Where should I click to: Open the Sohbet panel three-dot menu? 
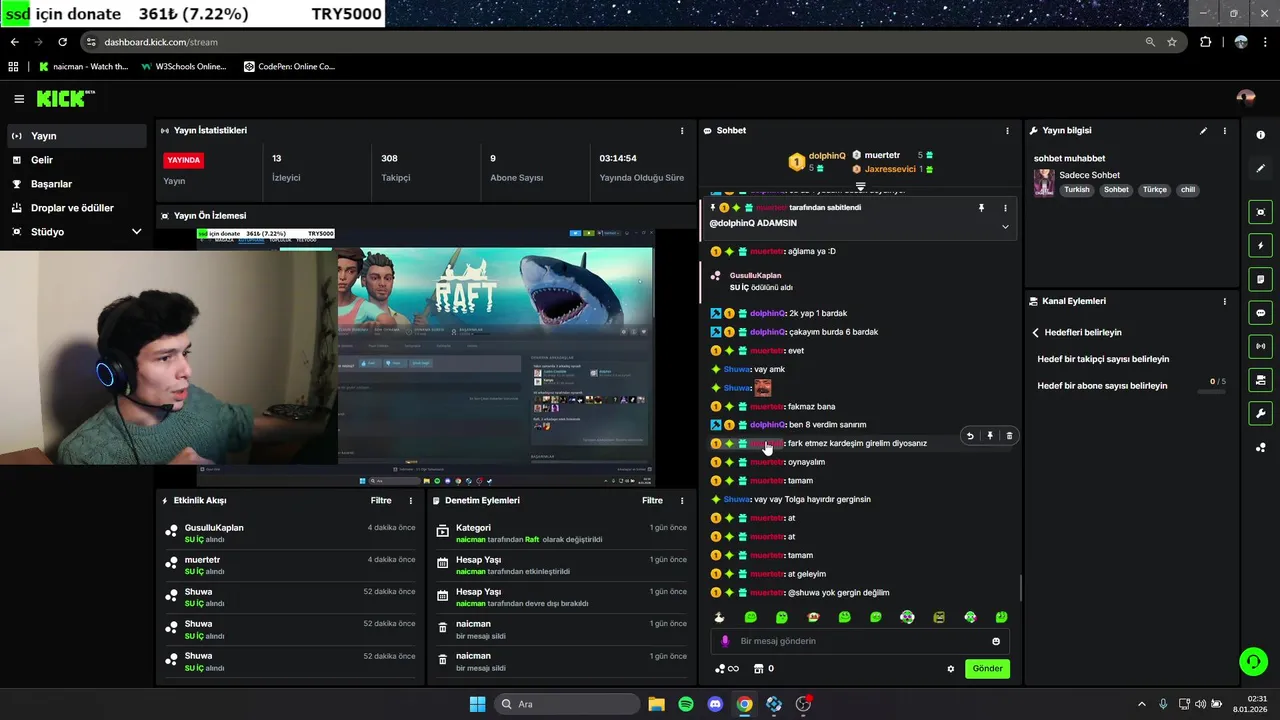(1007, 131)
